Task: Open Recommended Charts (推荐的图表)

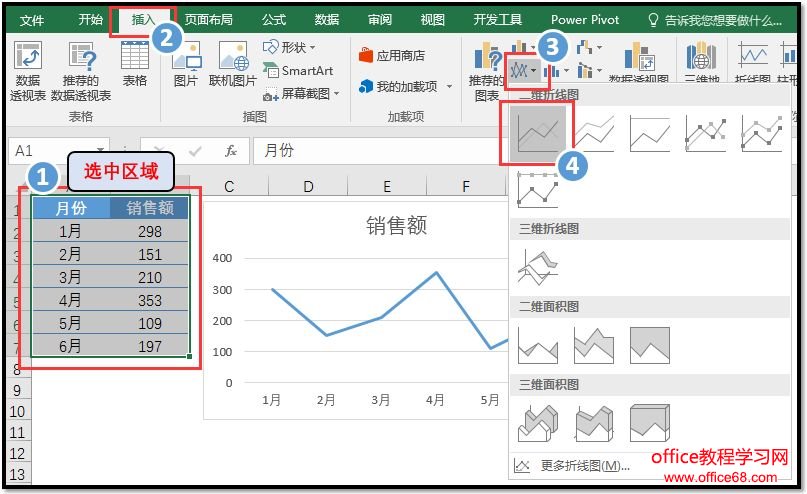Action: 486,72
